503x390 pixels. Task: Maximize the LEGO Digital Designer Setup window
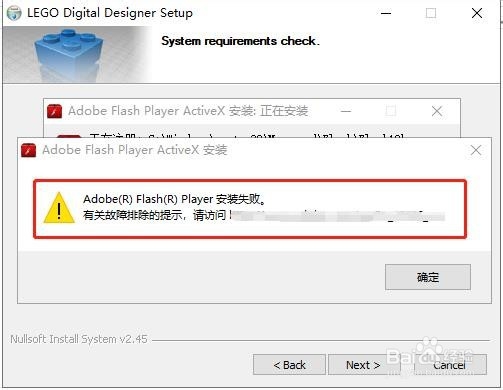pos(431,13)
